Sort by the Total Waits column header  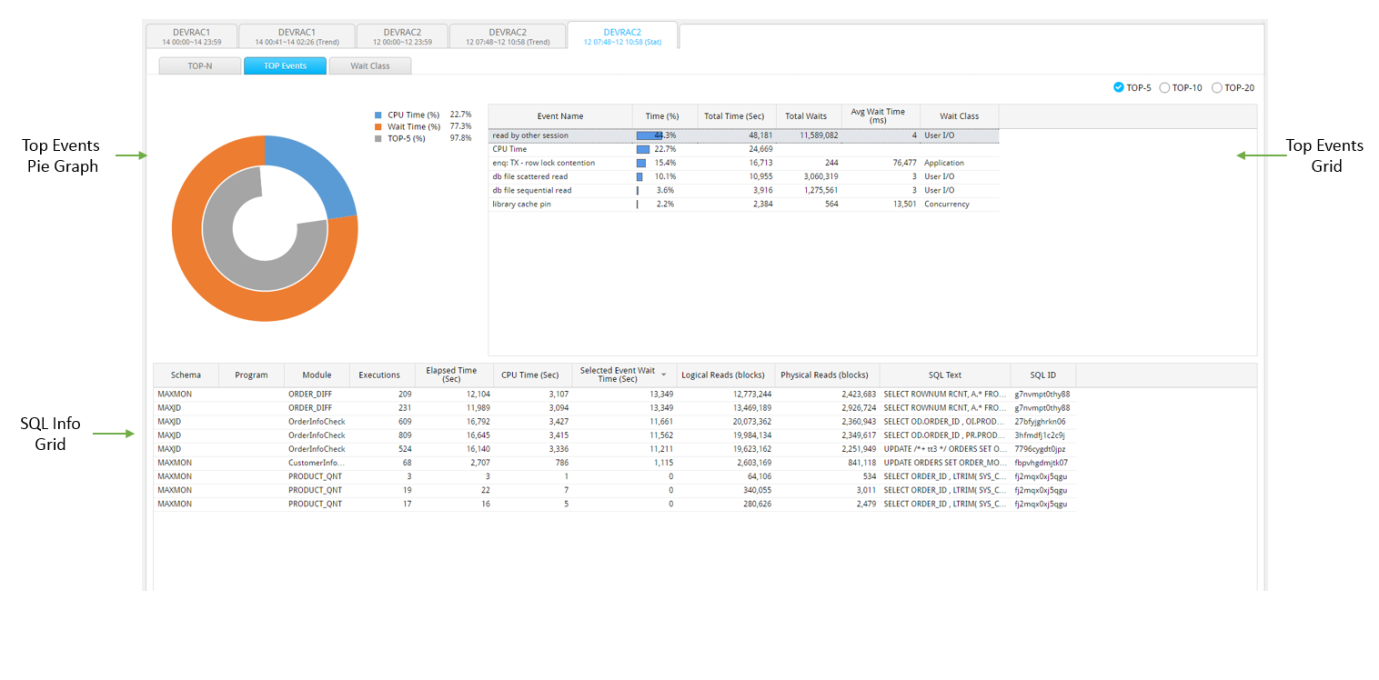click(807, 117)
